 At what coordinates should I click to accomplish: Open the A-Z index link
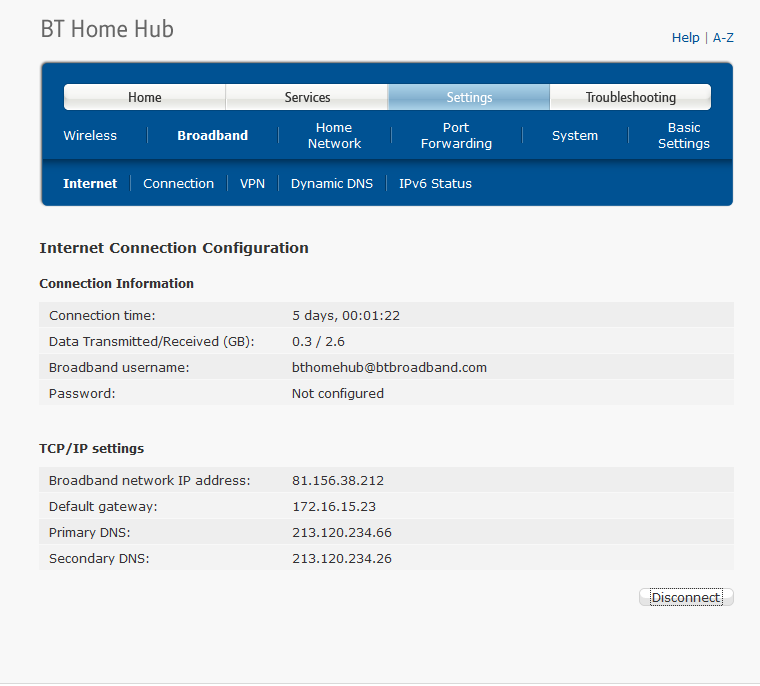click(723, 37)
